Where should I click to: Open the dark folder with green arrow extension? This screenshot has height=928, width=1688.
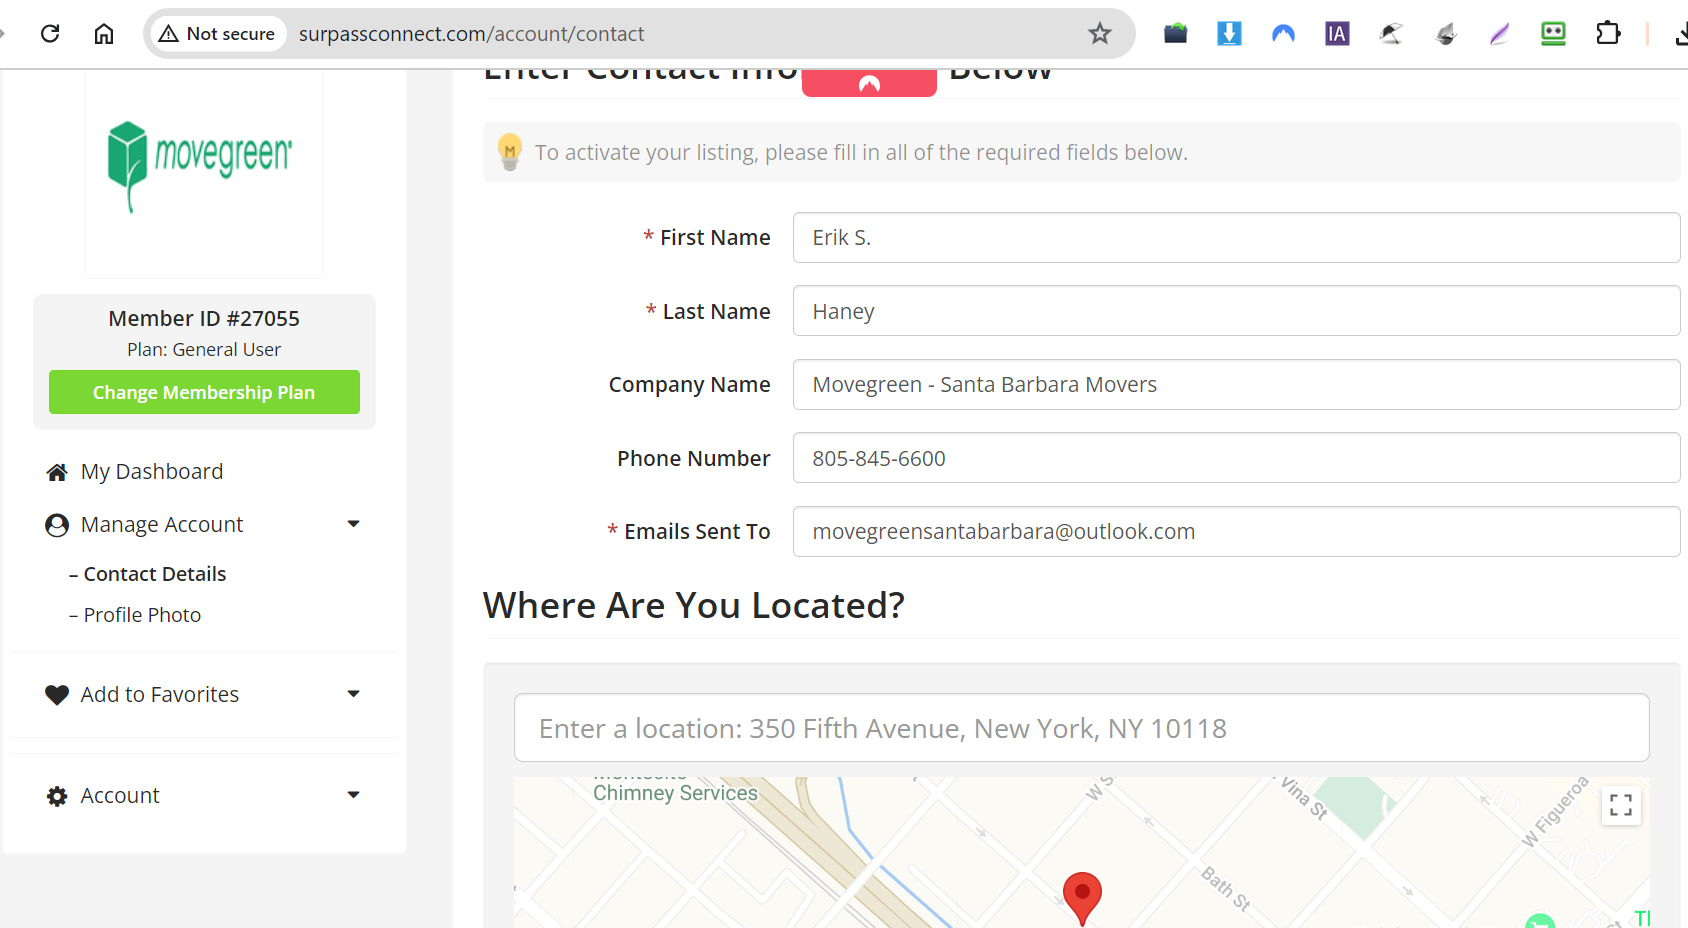point(1175,34)
